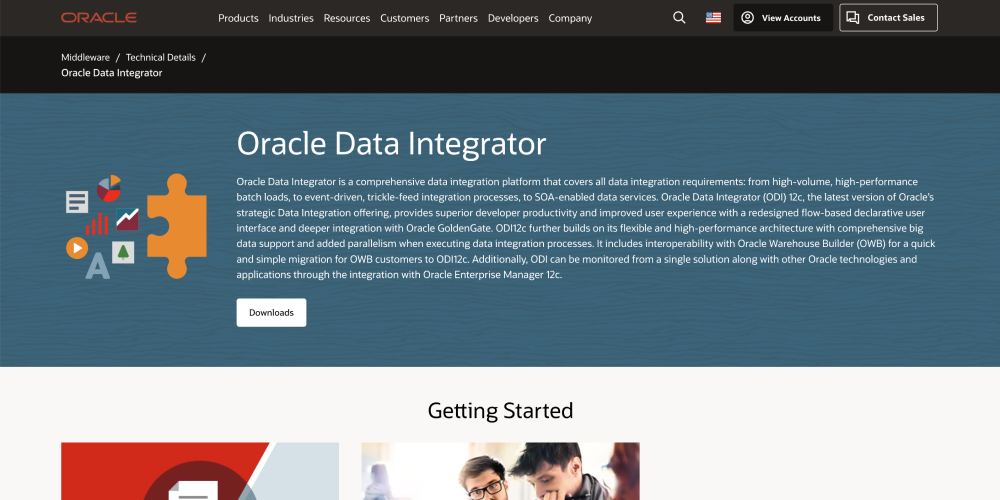Image resolution: width=1000 pixels, height=500 pixels.
Task: Click the Oracle logo
Action: click(x=99, y=18)
